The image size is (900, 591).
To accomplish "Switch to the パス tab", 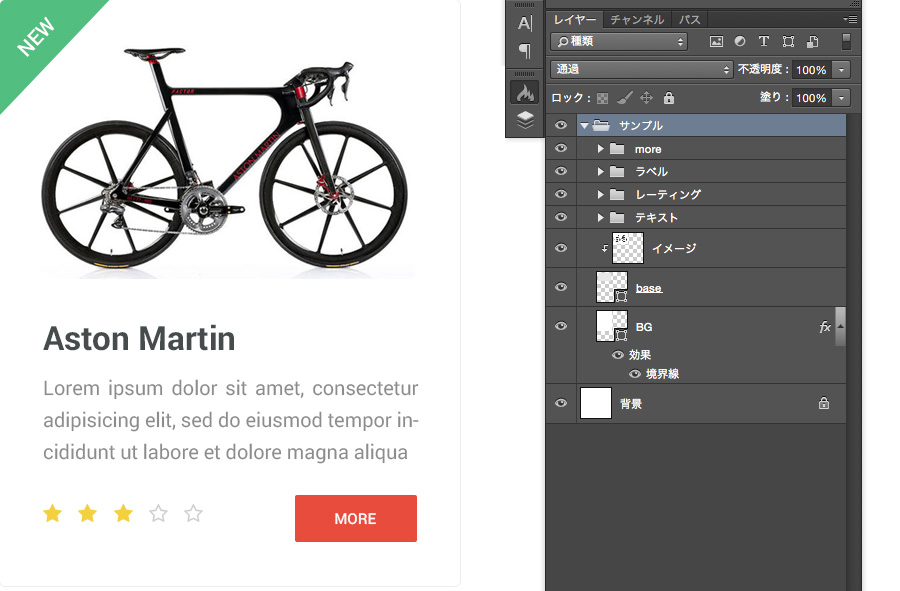I will click(x=689, y=20).
